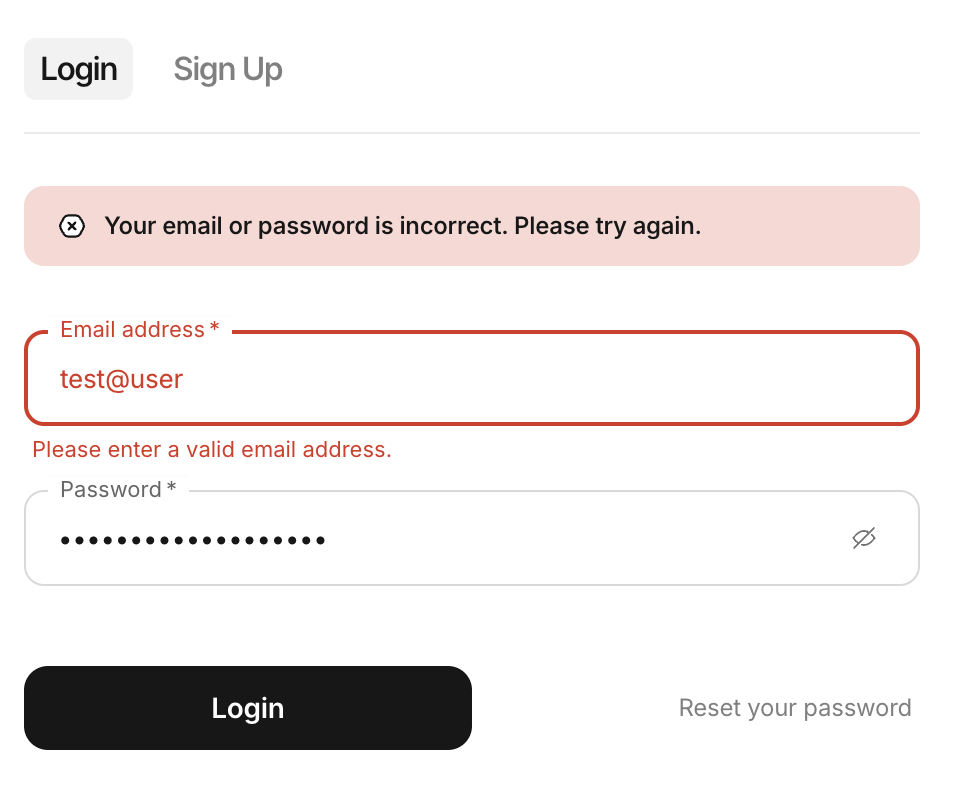Viewport: 962px width, 794px height.
Task: Click the Email address field label
Action: 132,330
